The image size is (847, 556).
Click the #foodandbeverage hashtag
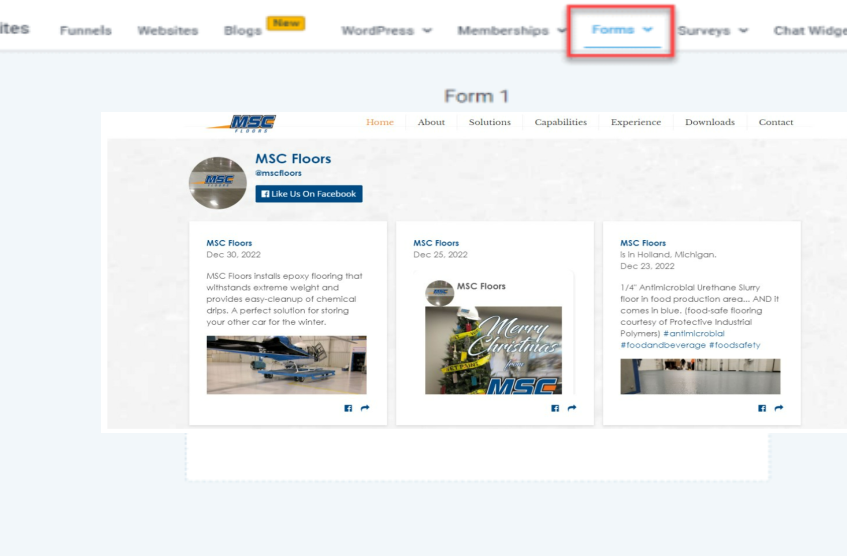point(663,345)
